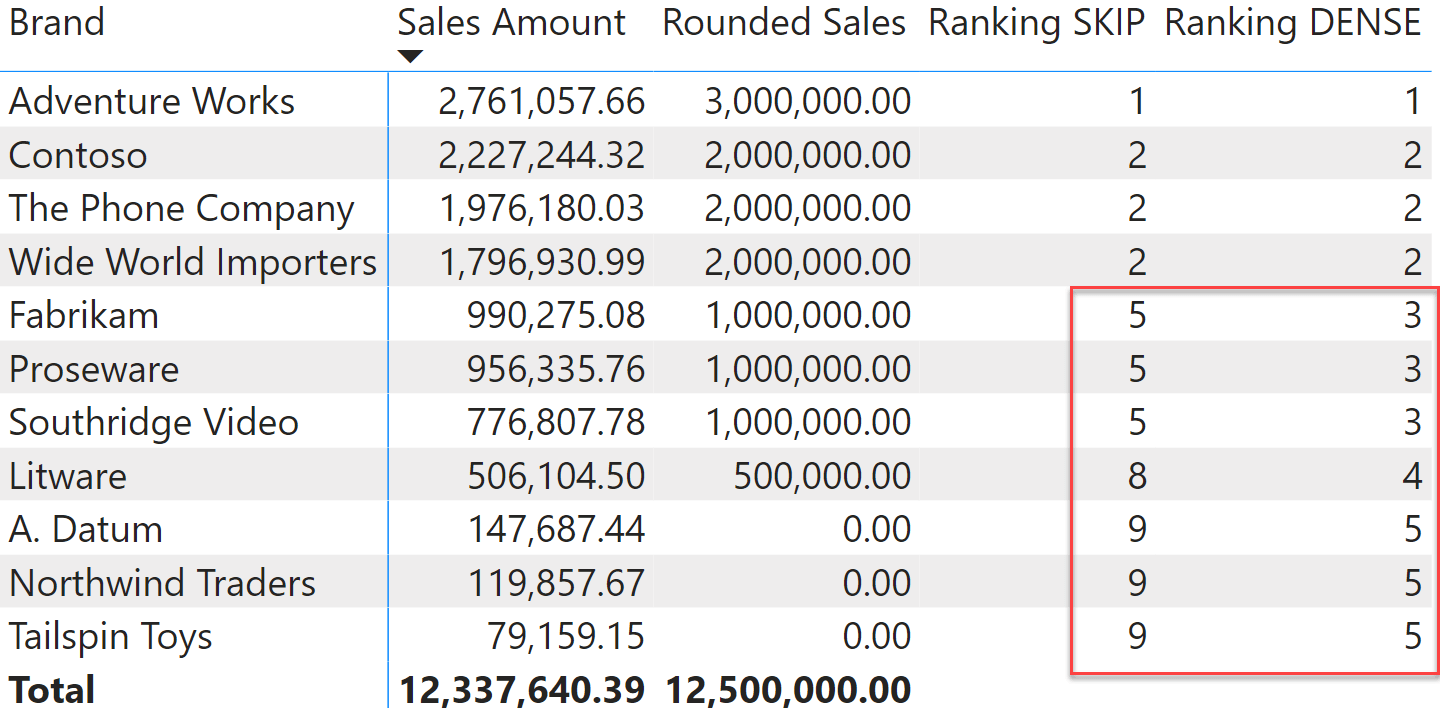Screen dimensions: 1440x708
Task: Click the Fabrikam brand cell
Action: click(84, 315)
